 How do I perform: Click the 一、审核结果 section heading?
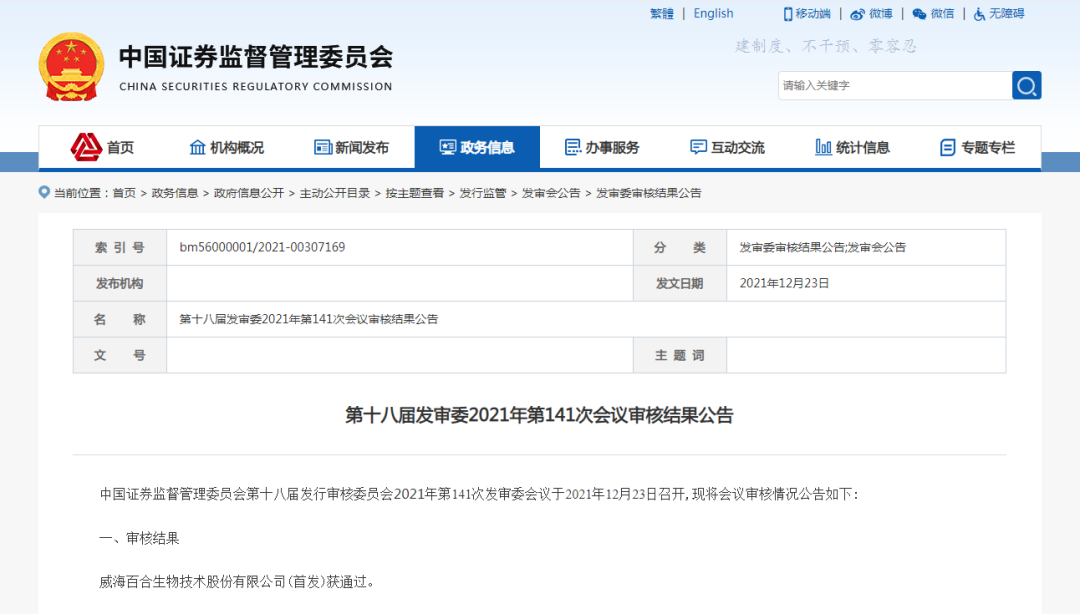click(x=139, y=538)
